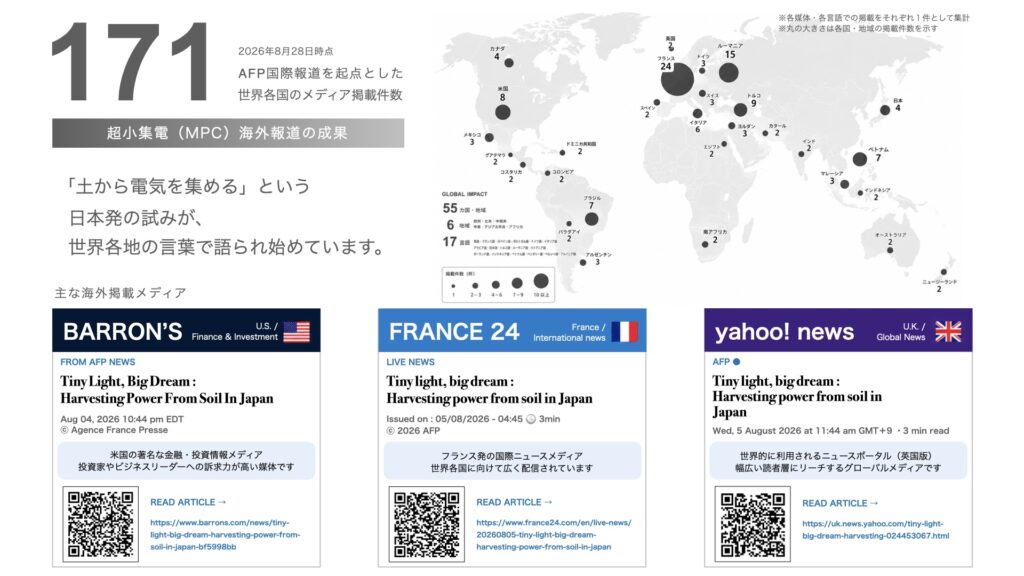
Task: Click the 主な海外掲載メディア heading
Action: click(120, 293)
